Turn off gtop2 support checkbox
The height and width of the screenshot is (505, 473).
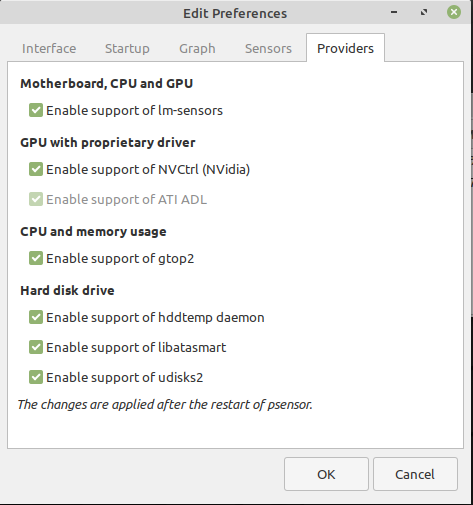(x=36, y=258)
